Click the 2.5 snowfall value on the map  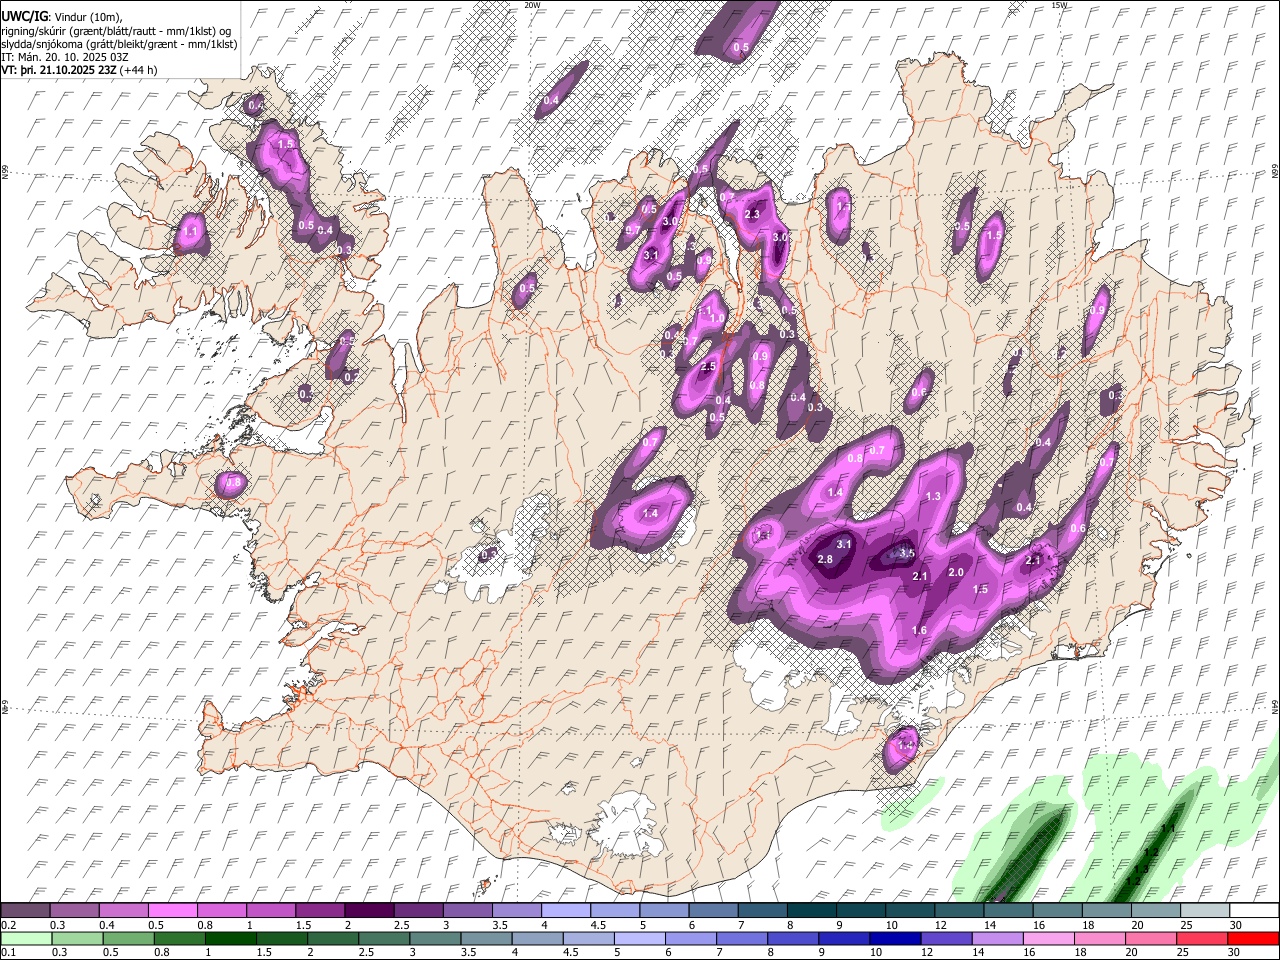click(x=709, y=367)
